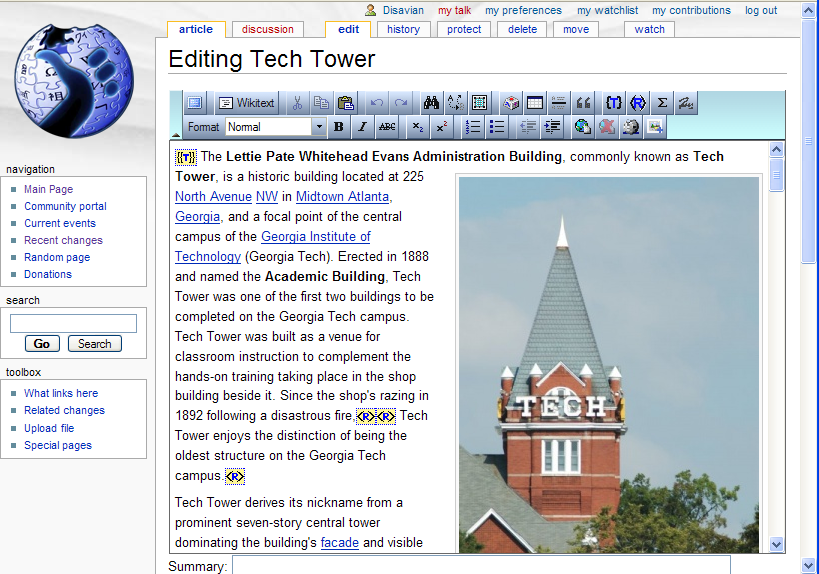Open Recent changes link
819x574 pixels.
click(x=63, y=240)
